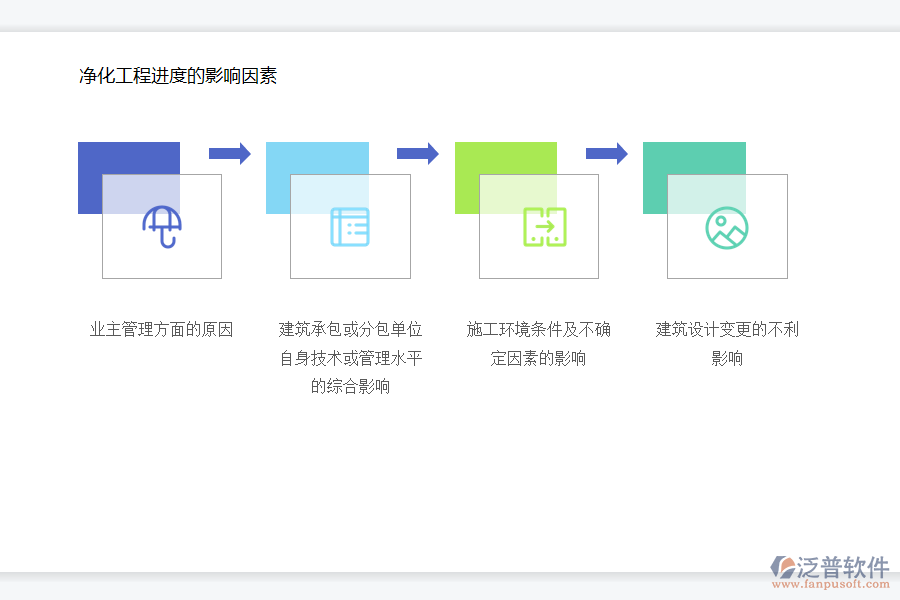Screen dimensions: 900x600
Task: Select the 建筑设计变更的不利影响 label
Action: pyautogui.click(x=727, y=344)
